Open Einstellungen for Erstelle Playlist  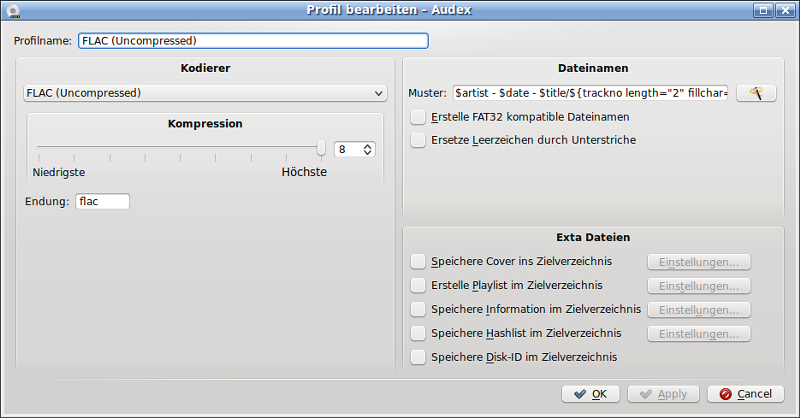point(698,286)
